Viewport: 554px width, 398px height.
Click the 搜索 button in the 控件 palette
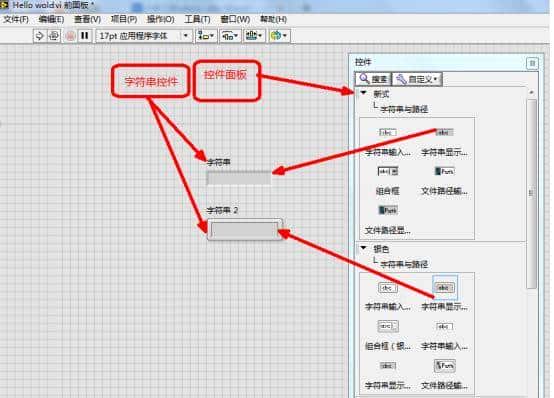(x=373, y=79)
